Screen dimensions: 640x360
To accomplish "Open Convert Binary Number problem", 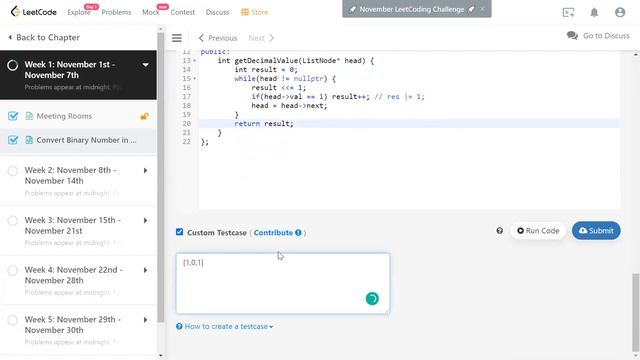I will (x=86, y=140).
